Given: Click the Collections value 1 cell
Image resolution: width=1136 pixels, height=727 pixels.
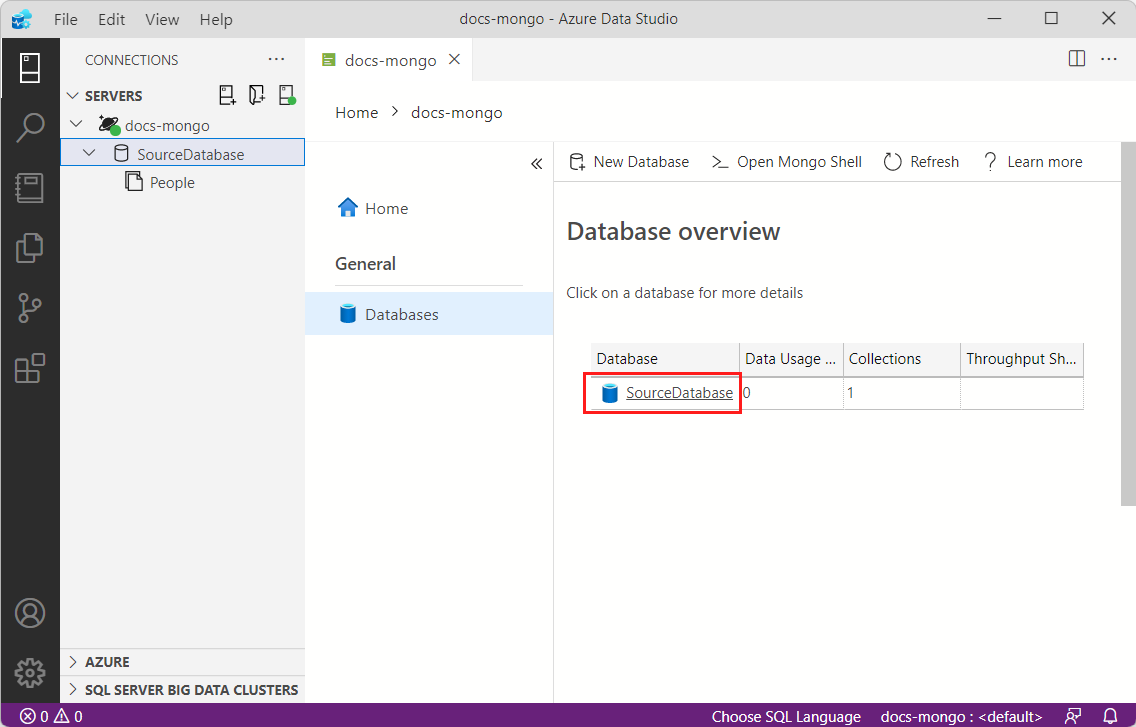Looking at the screenshot, I should click(x=902, y=393).
